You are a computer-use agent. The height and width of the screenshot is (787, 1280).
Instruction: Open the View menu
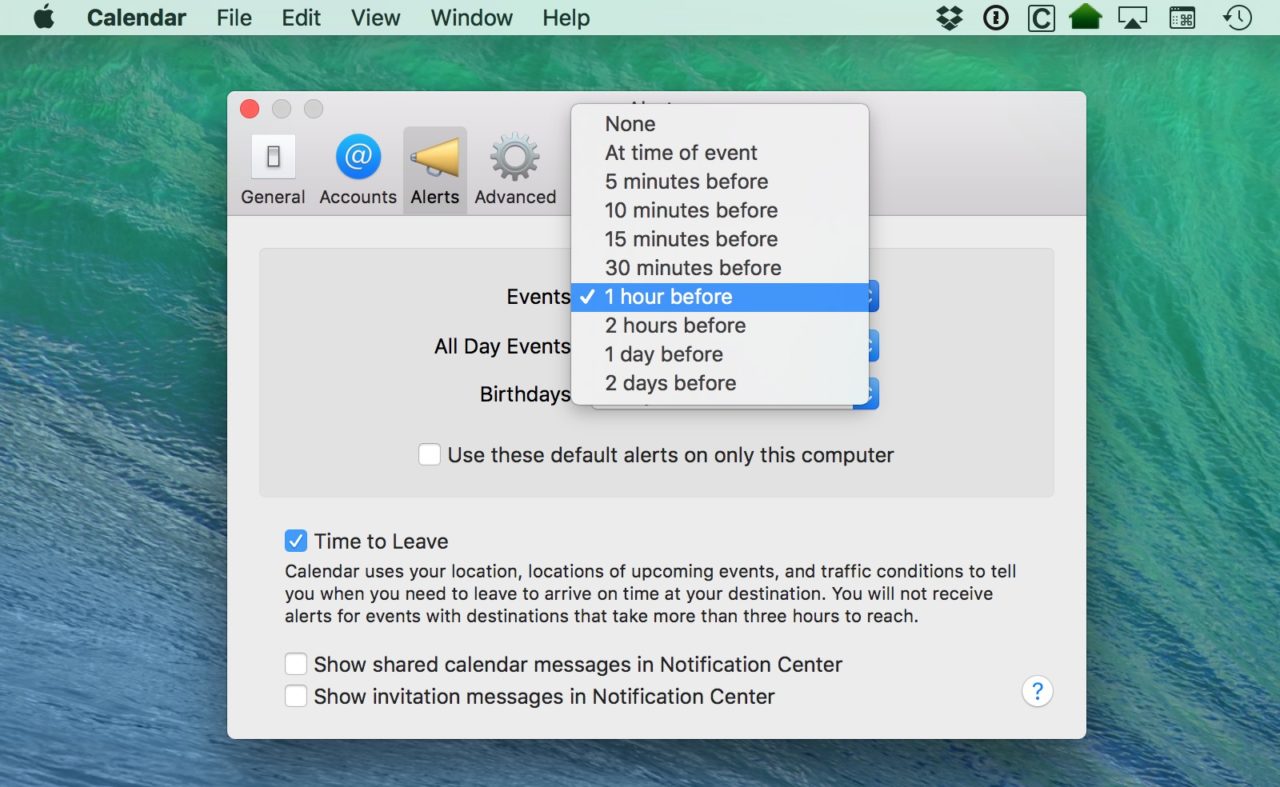(x=376, y=18)
